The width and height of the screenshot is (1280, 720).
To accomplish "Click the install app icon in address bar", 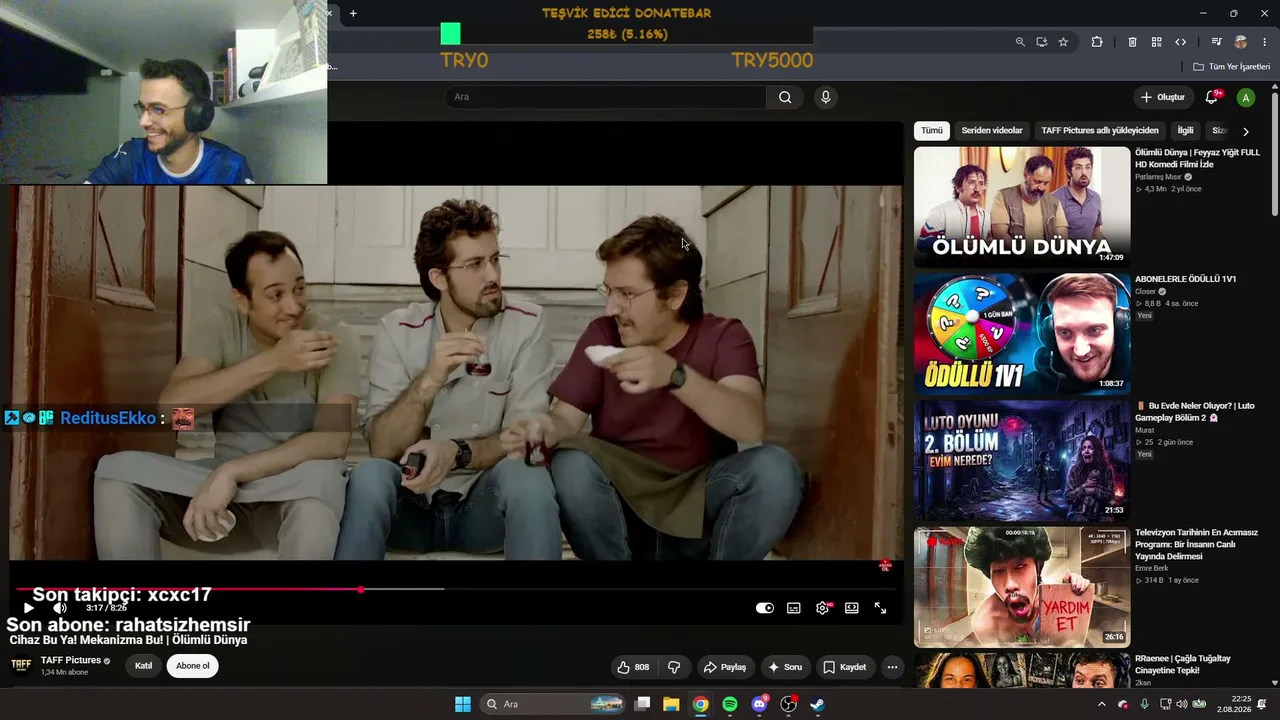I will point(1041,42).
